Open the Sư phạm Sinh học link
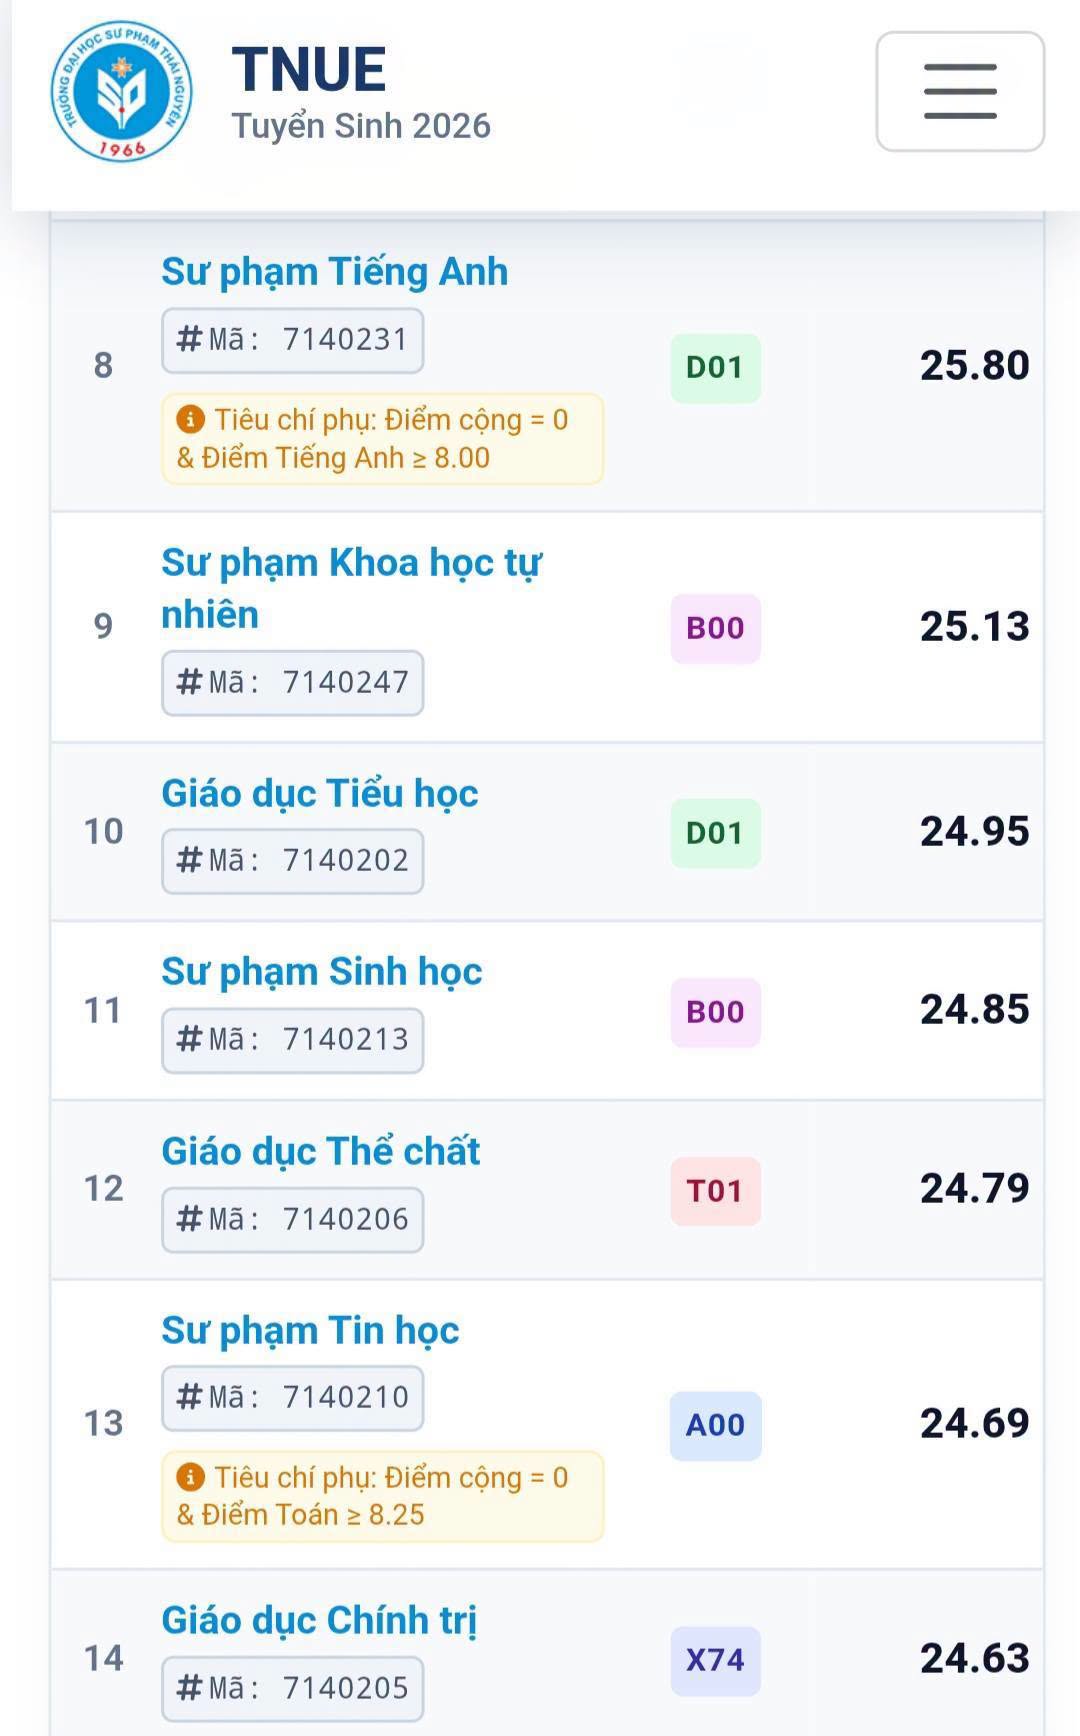The height and width of the screenshot is (1736, 1080). tap(322, 972)
